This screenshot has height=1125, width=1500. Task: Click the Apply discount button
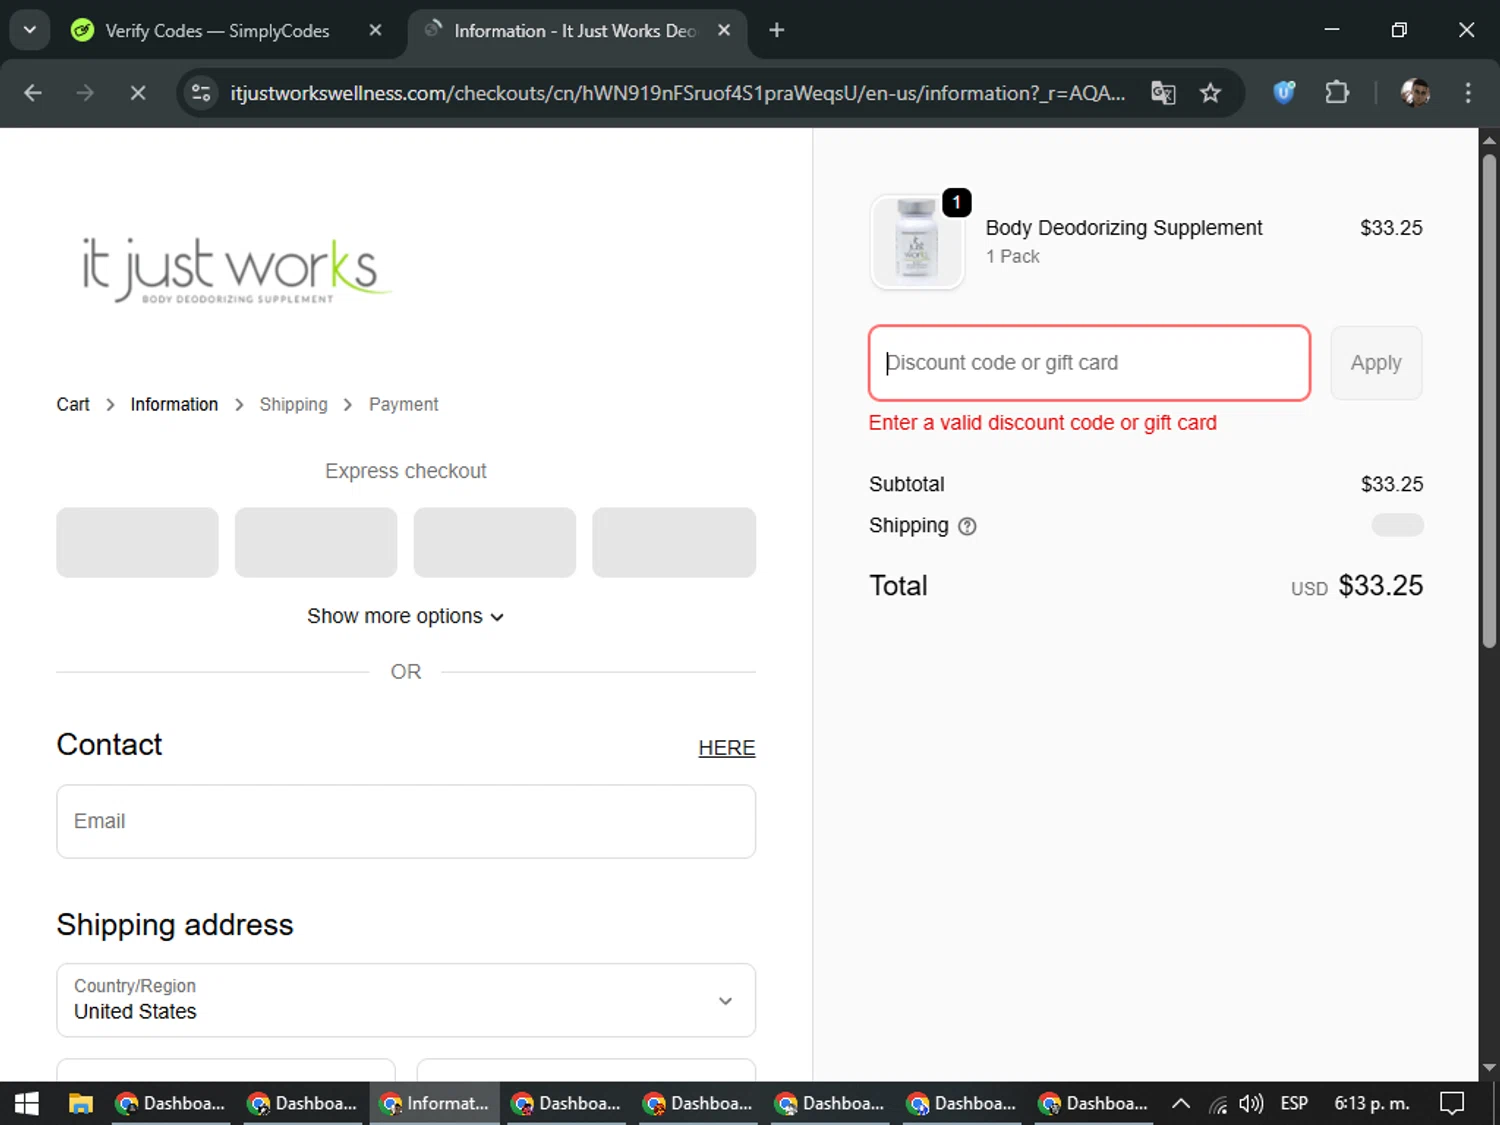(x=1376, y=363)
